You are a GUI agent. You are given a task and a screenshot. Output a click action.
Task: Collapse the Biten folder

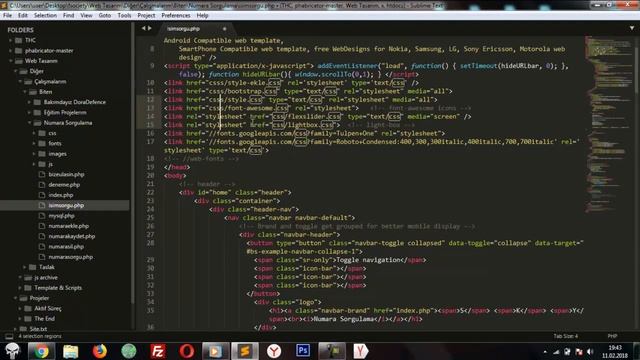tap(25, 92)
